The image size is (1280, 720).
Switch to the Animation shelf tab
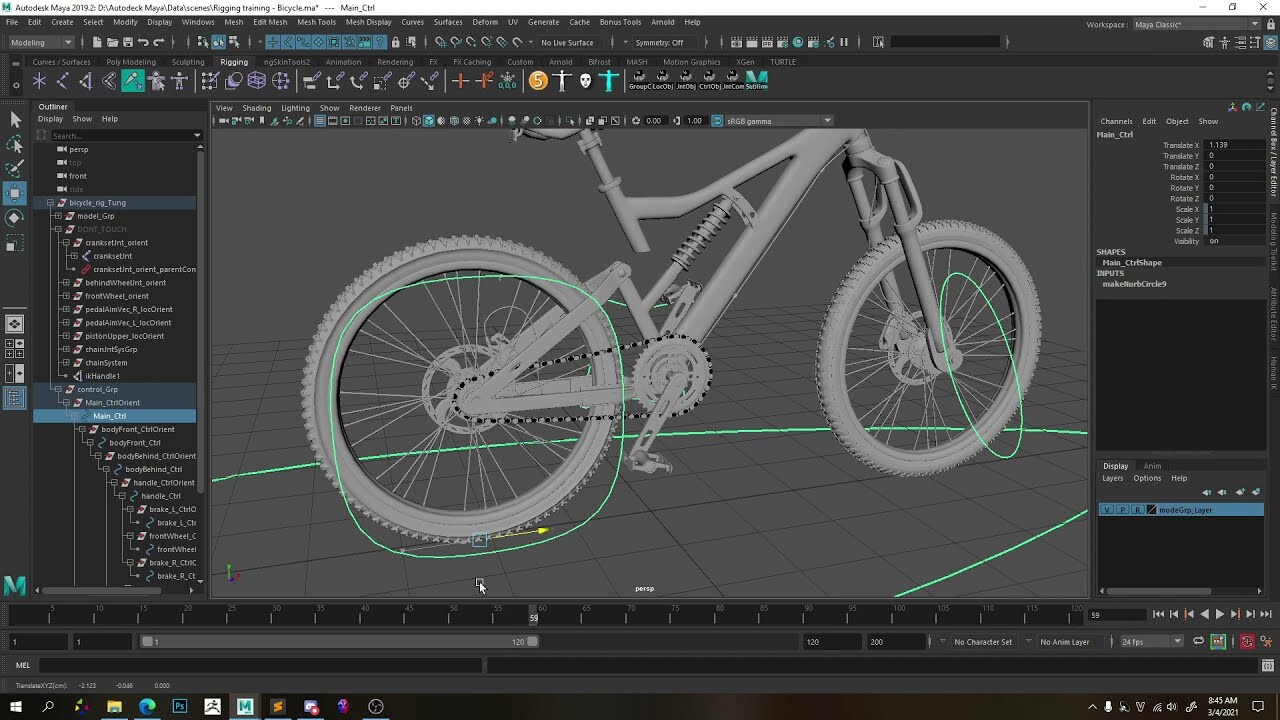[343, 61]
